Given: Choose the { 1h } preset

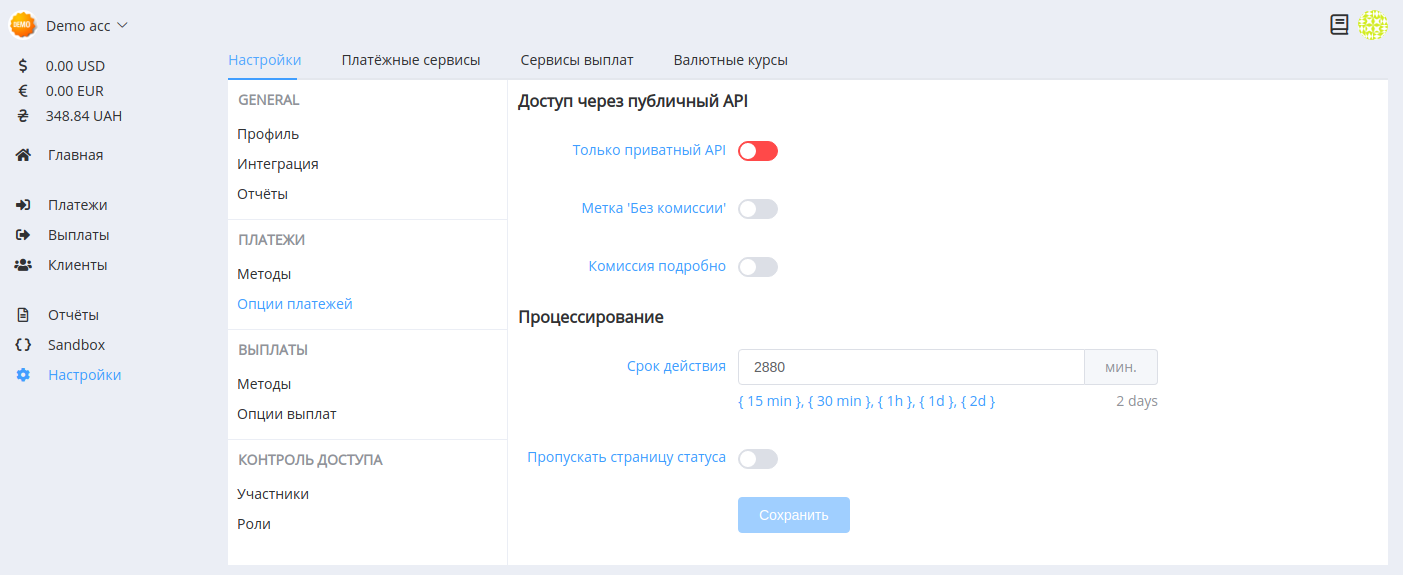Looking at the screenshot, I should pos(896,401).
